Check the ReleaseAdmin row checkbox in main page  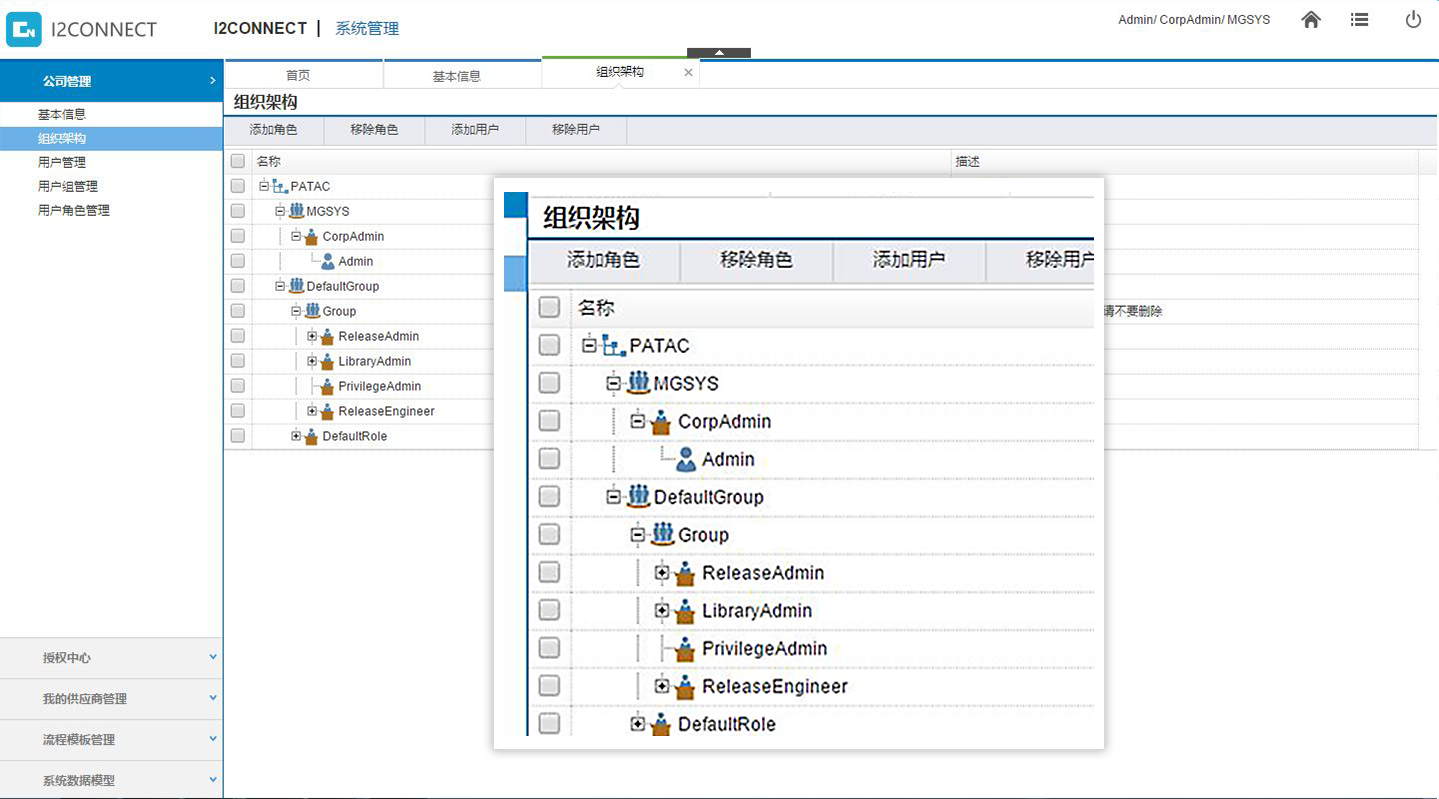(x=237, y=336)
